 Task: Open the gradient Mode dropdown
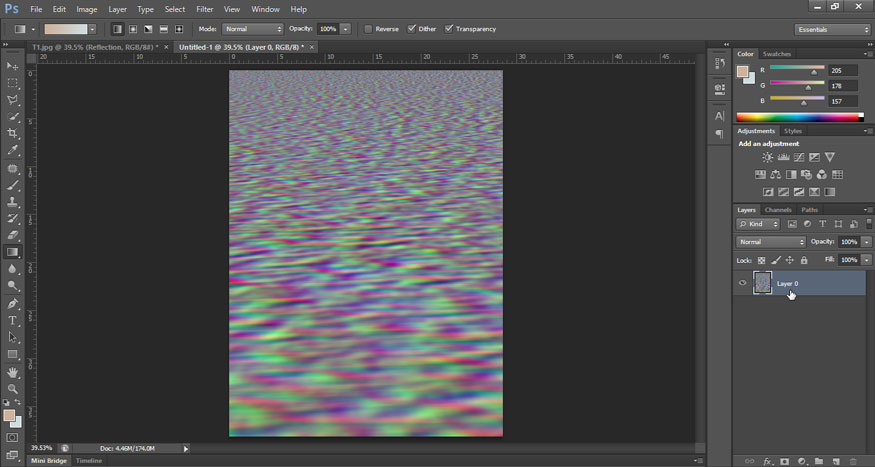[x=253, y=29]
